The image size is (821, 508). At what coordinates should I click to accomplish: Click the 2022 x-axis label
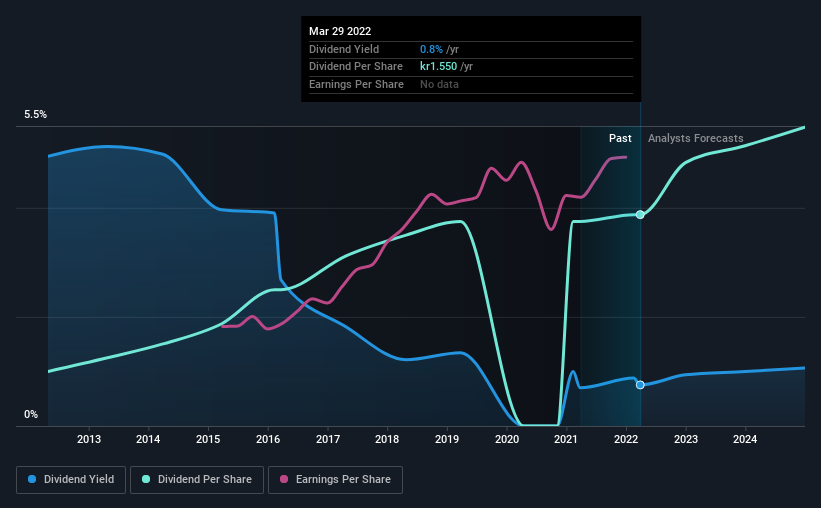(x=626, y=439)
